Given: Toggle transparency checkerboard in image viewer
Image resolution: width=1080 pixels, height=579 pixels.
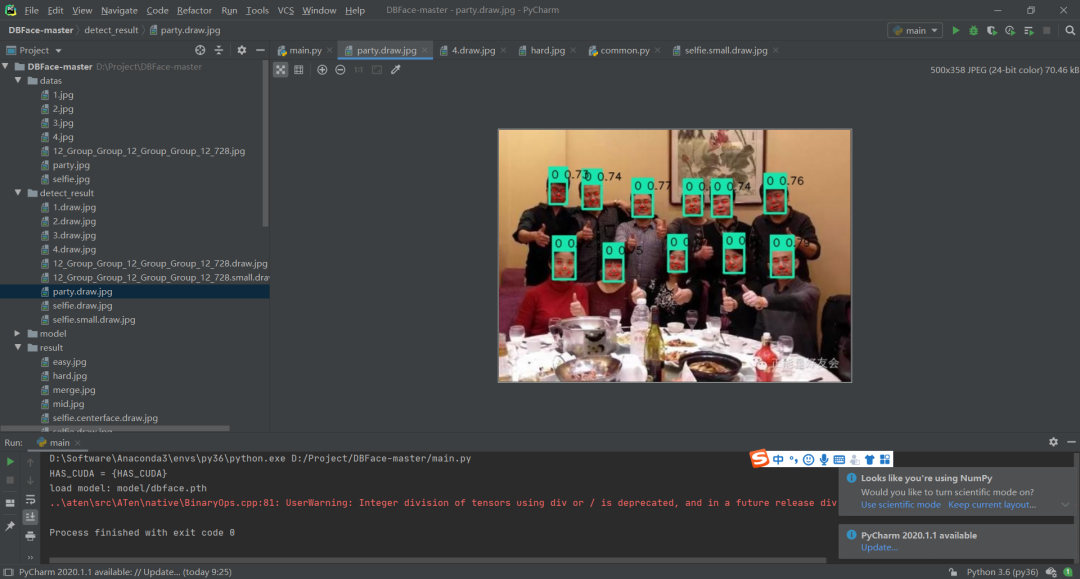Looking at the screenshot, I should pos(281,70).
